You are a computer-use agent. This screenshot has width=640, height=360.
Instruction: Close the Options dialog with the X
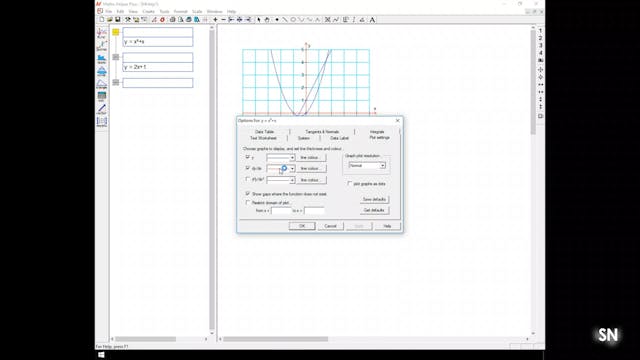398,121
